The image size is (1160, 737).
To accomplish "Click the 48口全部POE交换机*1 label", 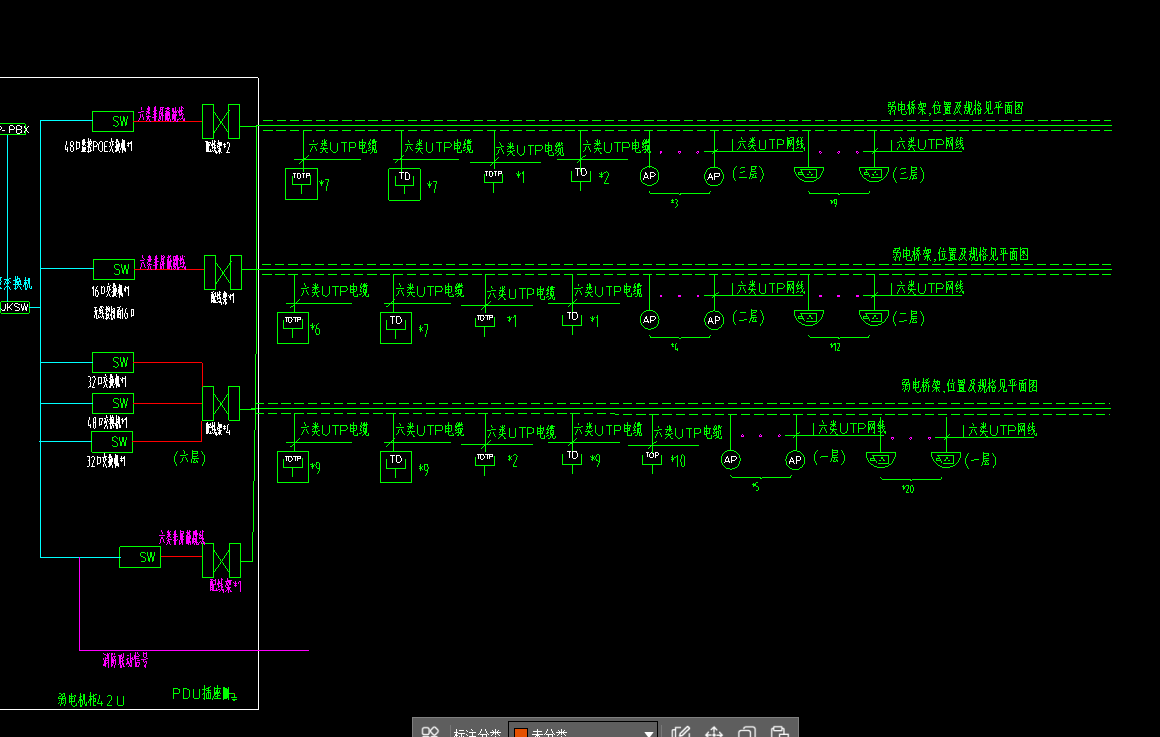I will (x=98, y=147).
